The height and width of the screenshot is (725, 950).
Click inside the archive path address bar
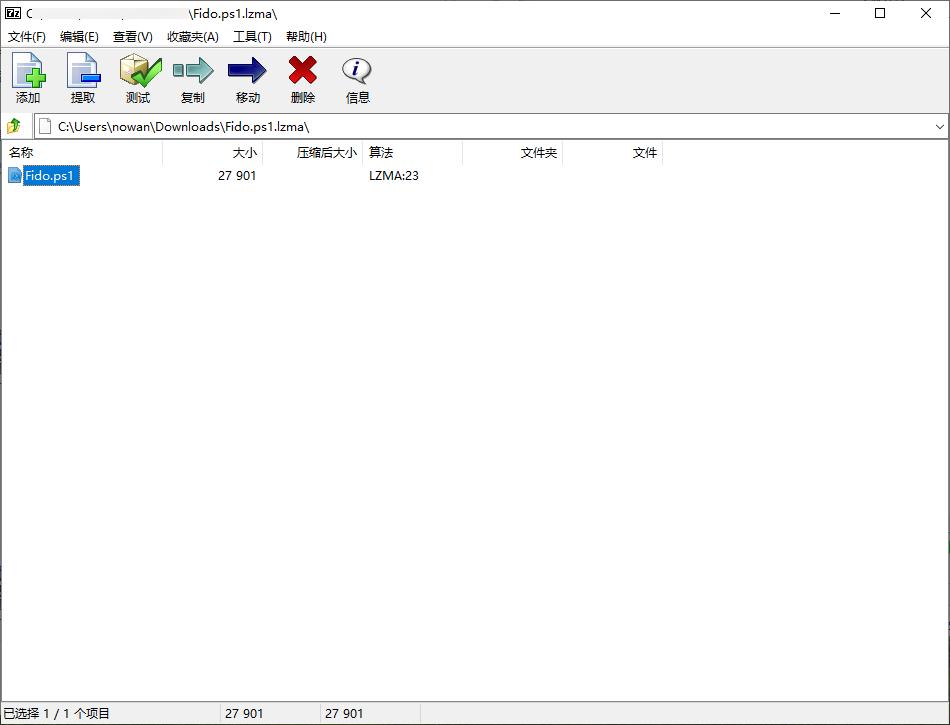coord(300,125)
